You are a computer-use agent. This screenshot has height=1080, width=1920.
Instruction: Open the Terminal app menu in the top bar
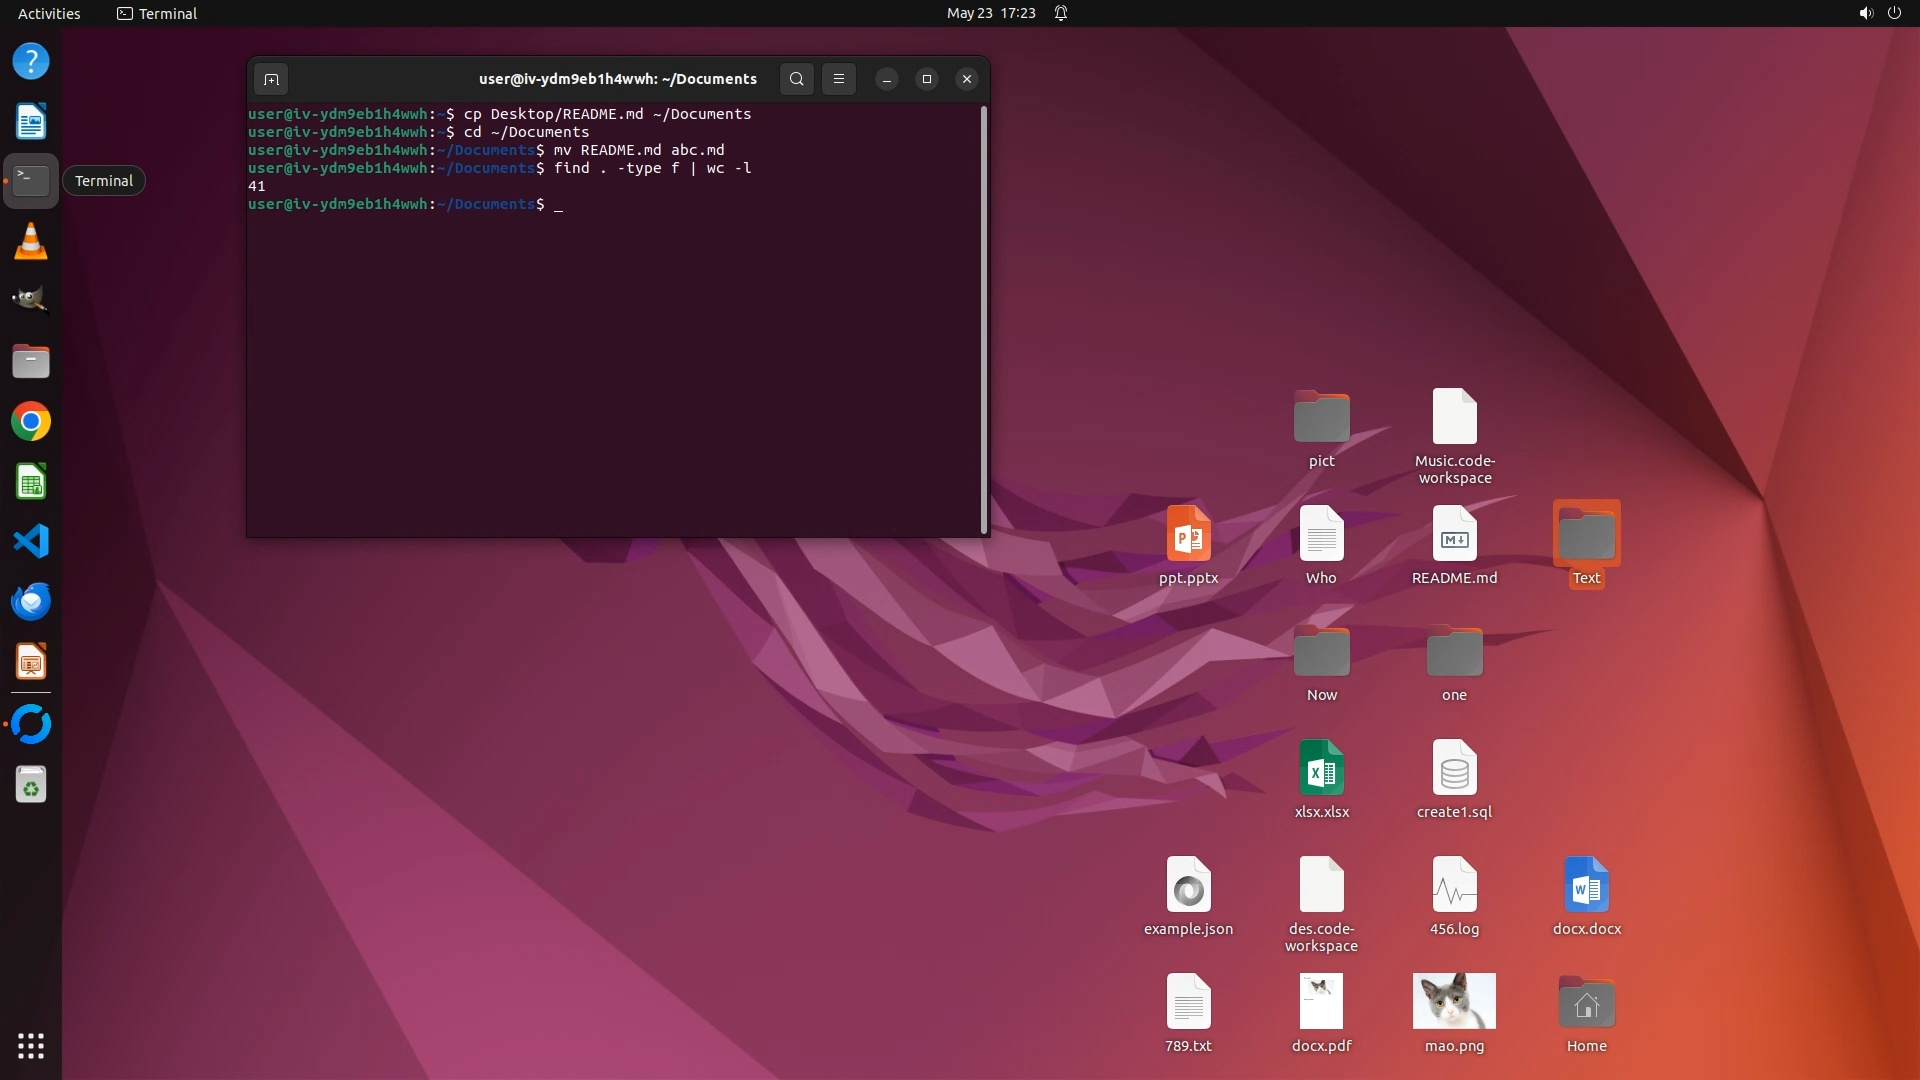[157, 13]
